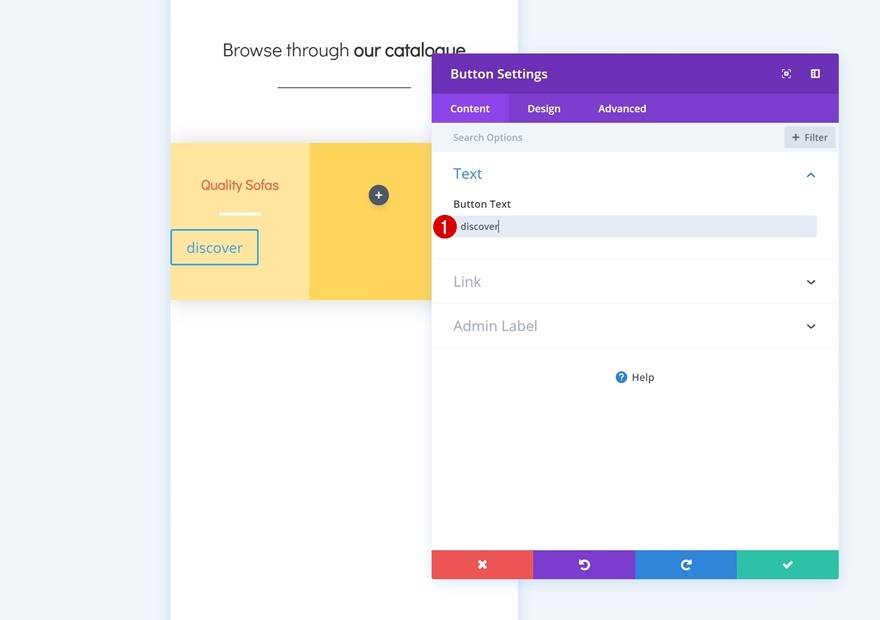Screen dimensions: 880x620
Task: Click inside the Button Text input field
Action: coord(635,226)
